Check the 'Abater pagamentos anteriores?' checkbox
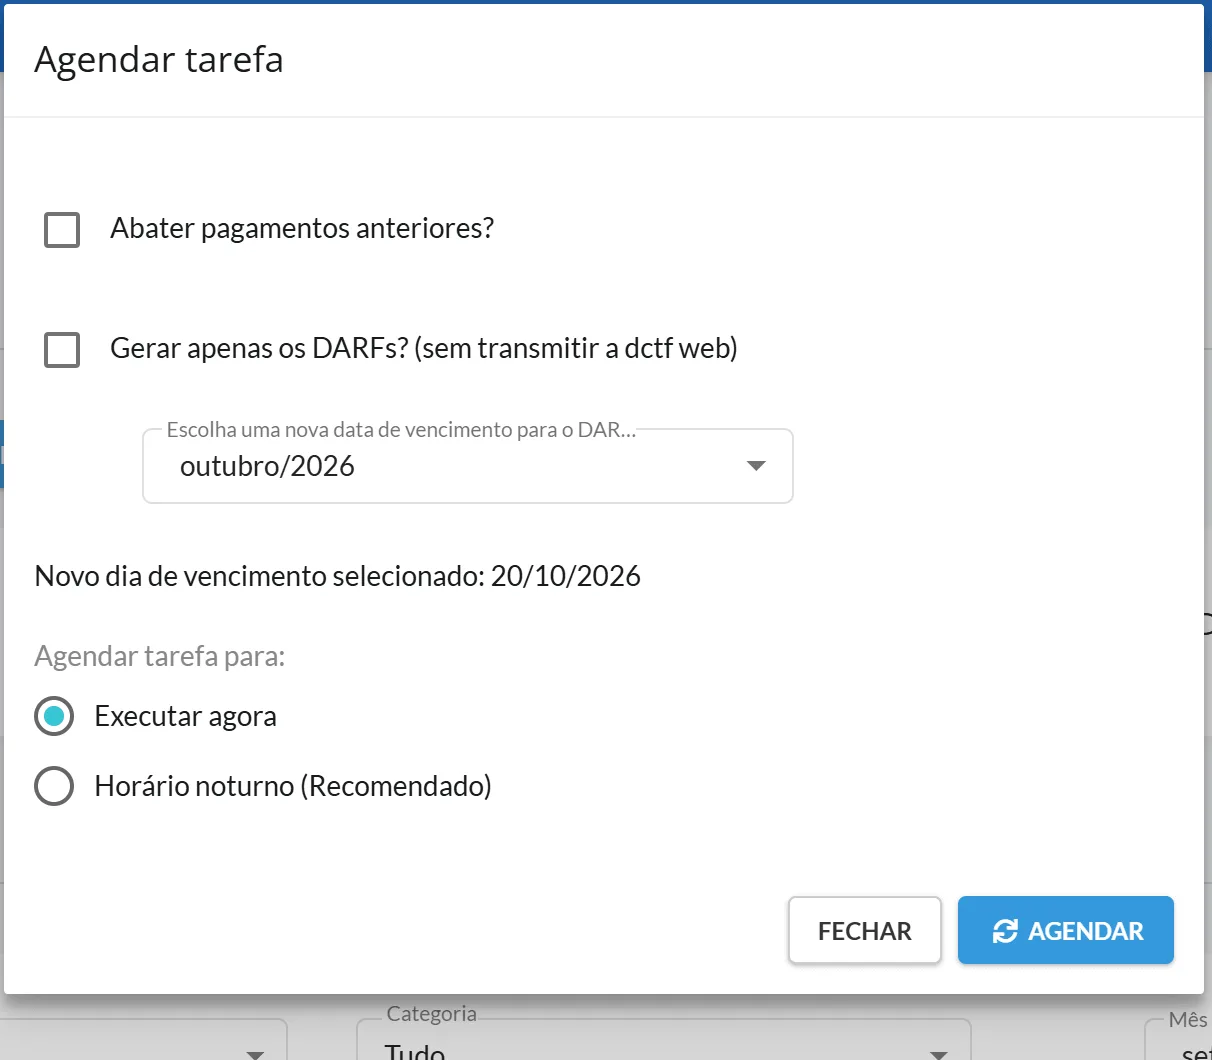 click(x=62, y=229)
